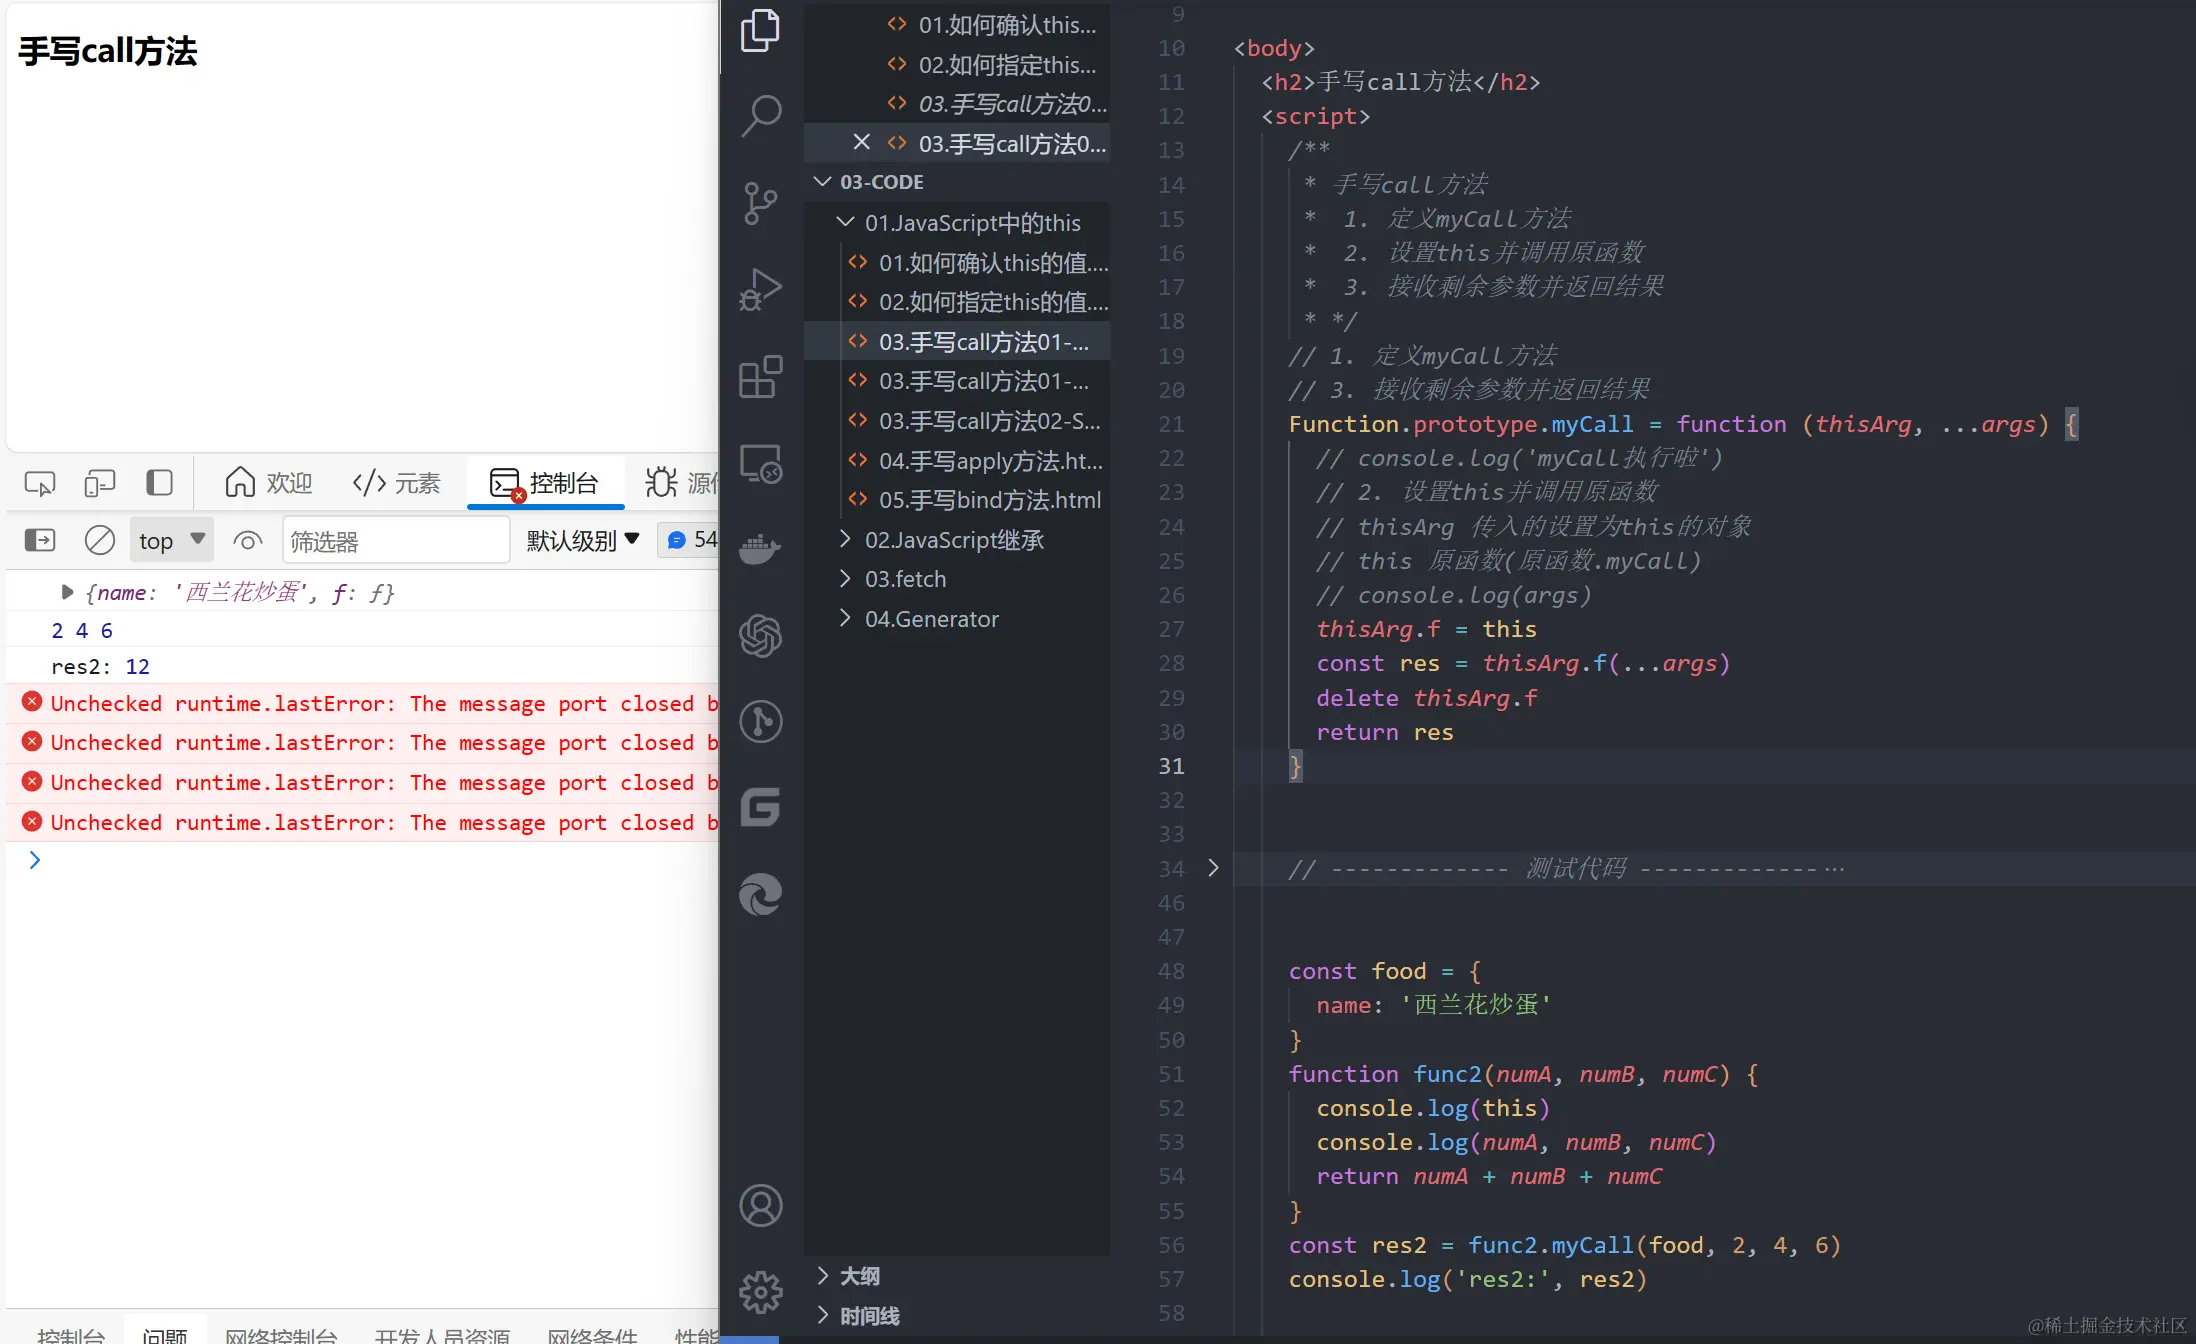The height and width of the screenshot is (1344, 2196).
Task: Open the Extensions view
Action: point(760,377)
